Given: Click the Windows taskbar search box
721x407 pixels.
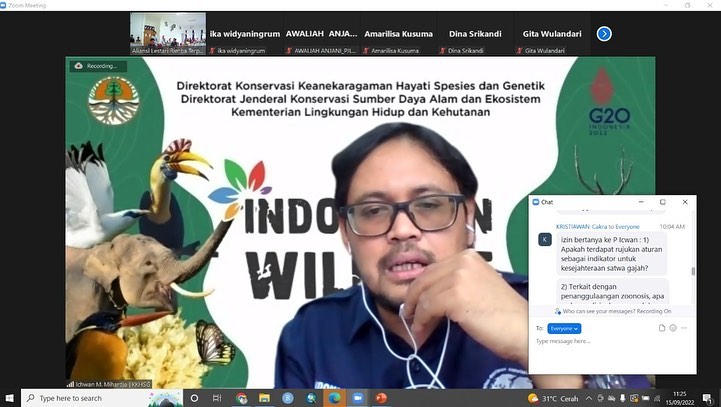Looking at the screenshot, I should point(90,398).
